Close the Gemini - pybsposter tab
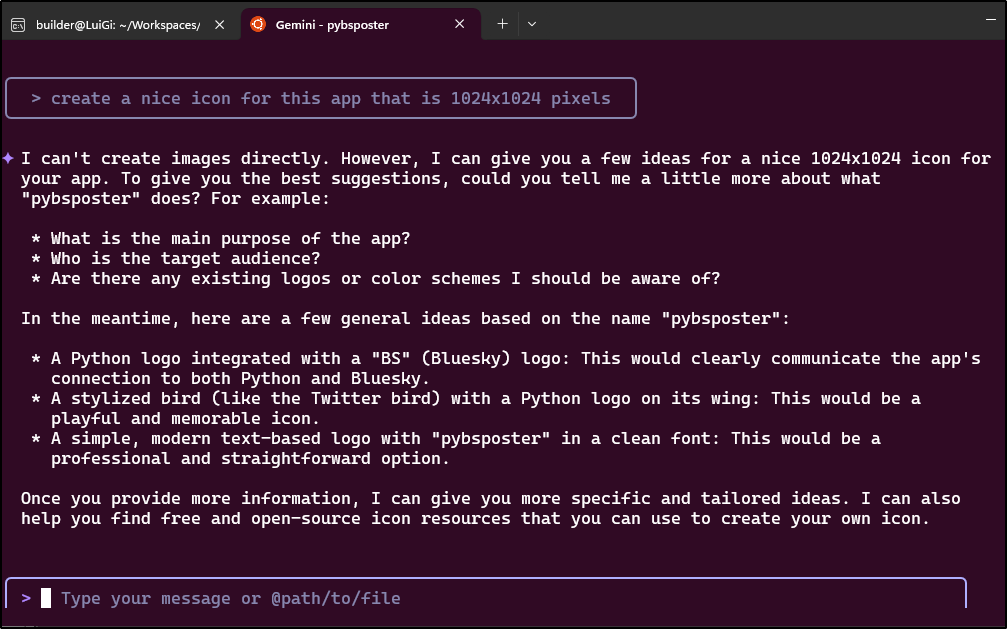This screenshot has width=1007, height=629. 459,24
